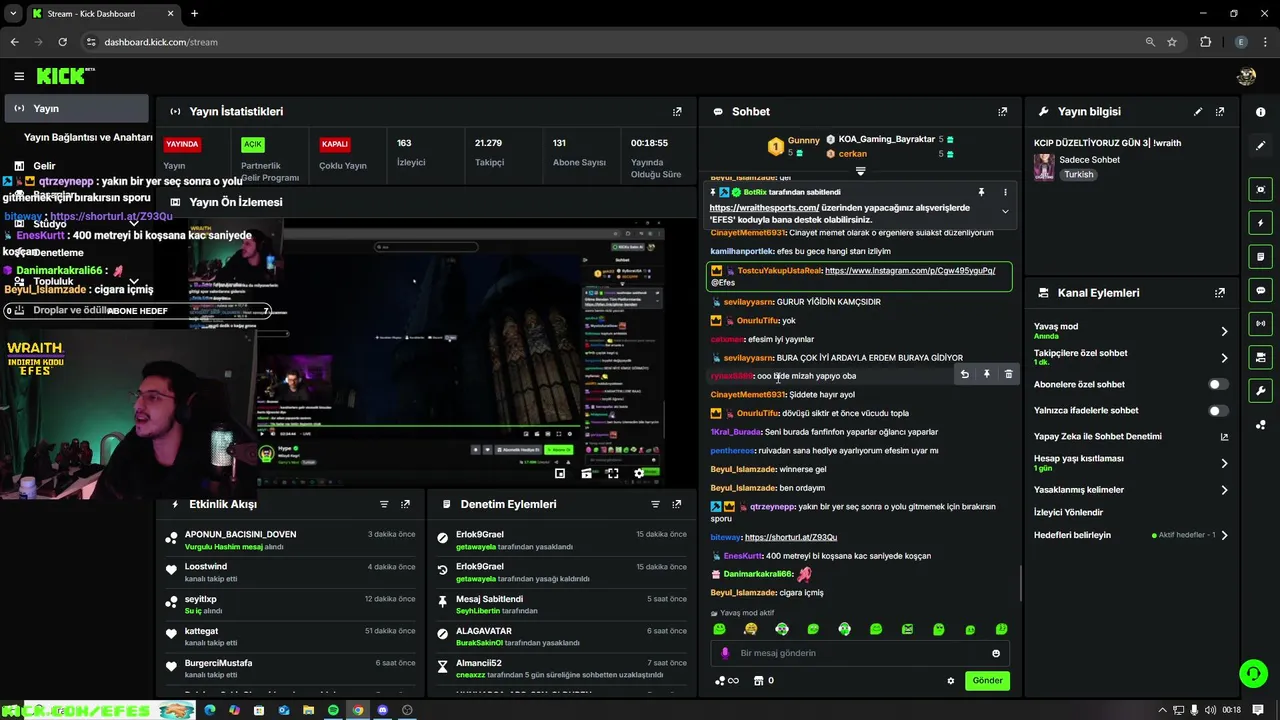The image size is (1280, 720).
Task: Open Yayın Bağlantısı ve Anahtarı sidebar item
Action: coord(88,137)
